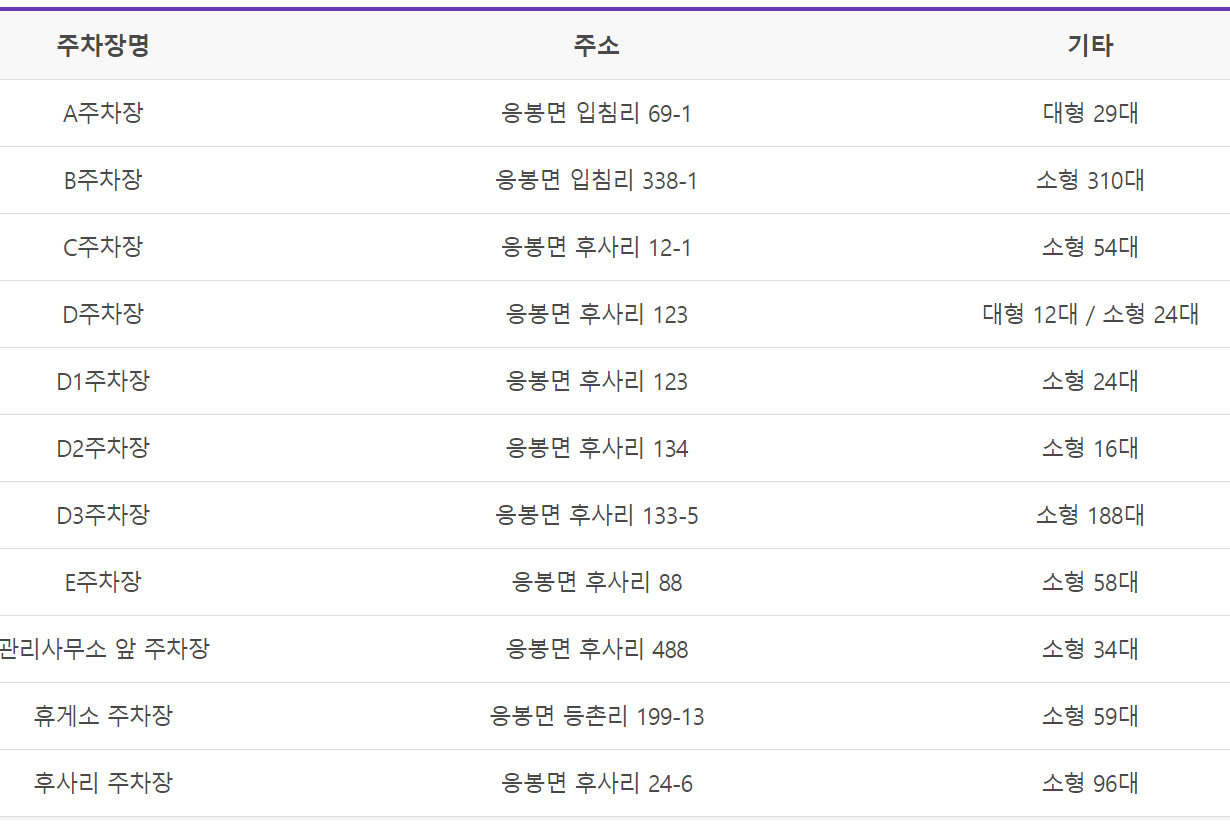Image resolution: width=1230 pixels, height=825 pixels.
Task: Select the 후사리 주차장 name cell
Action: pyautogui.click(x=103, y=783)
